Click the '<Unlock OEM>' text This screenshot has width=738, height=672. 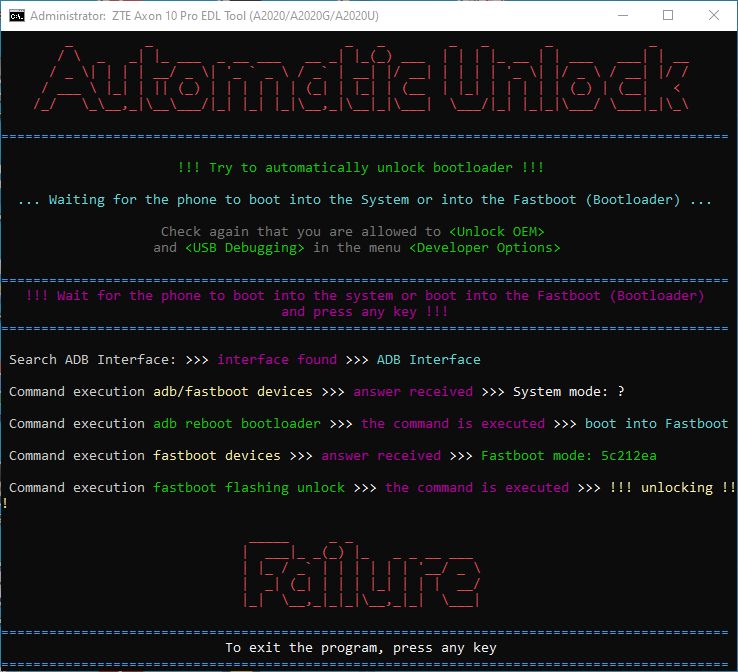[x=497, y=232]
